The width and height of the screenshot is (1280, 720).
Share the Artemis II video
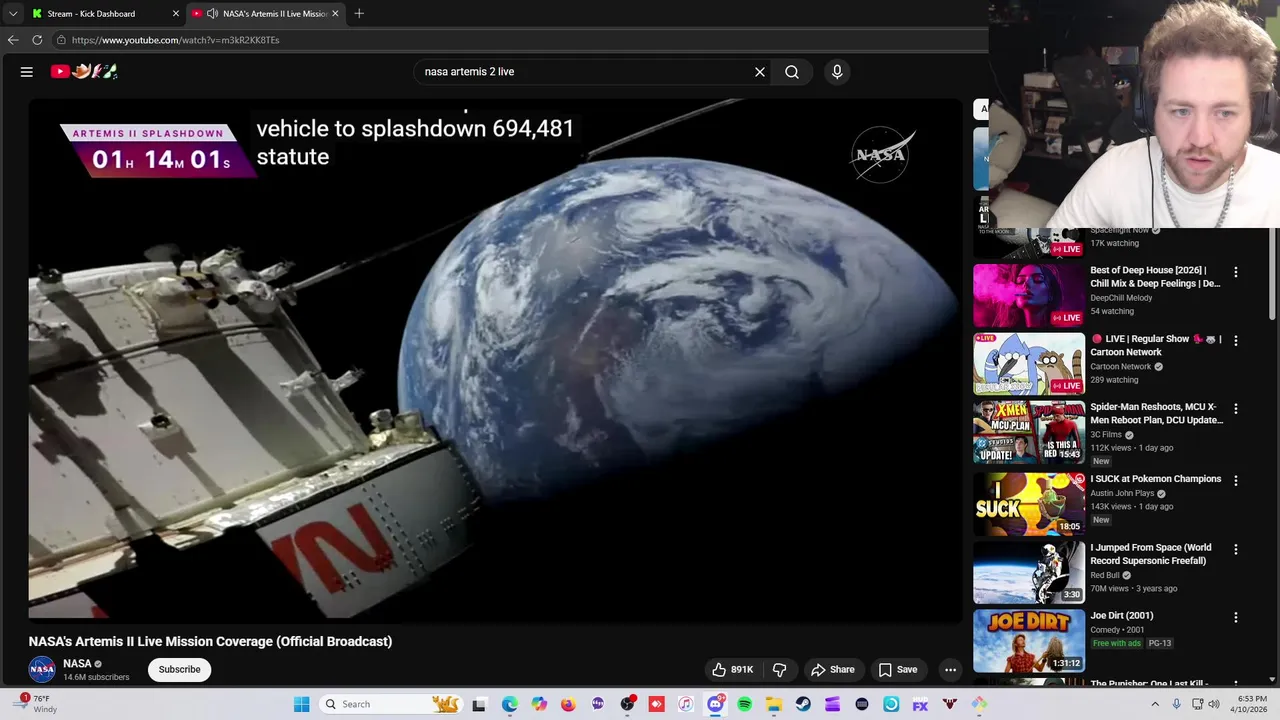click(832, 670)
